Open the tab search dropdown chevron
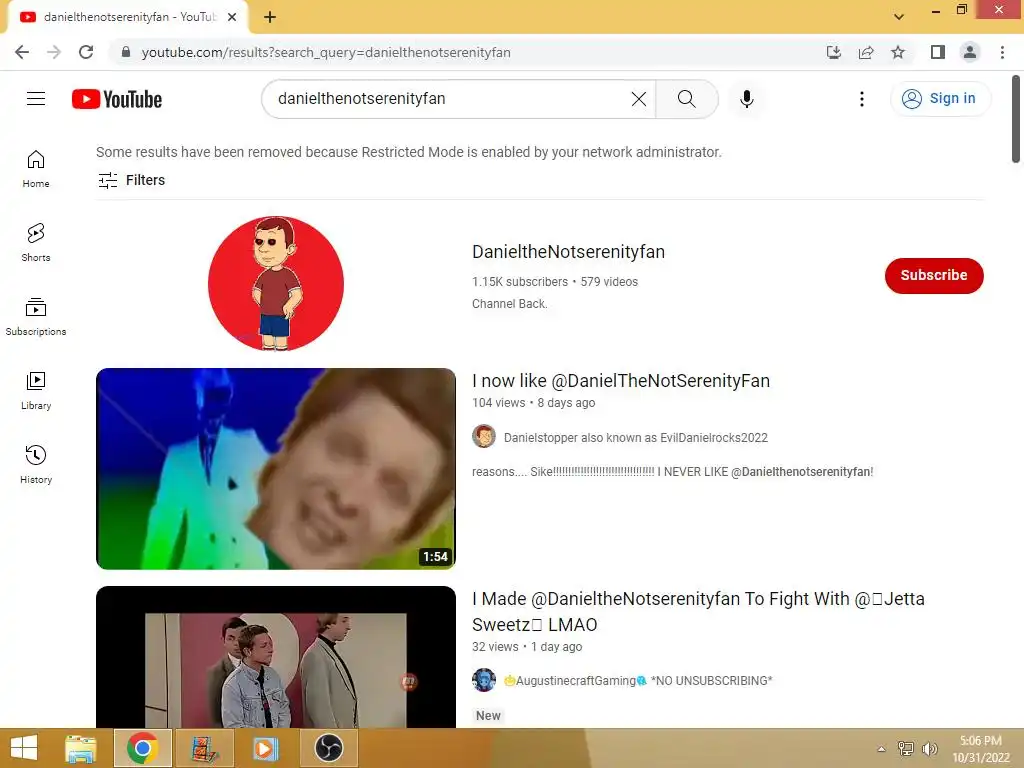This screenshot has width=1024, height=768. 899,17
